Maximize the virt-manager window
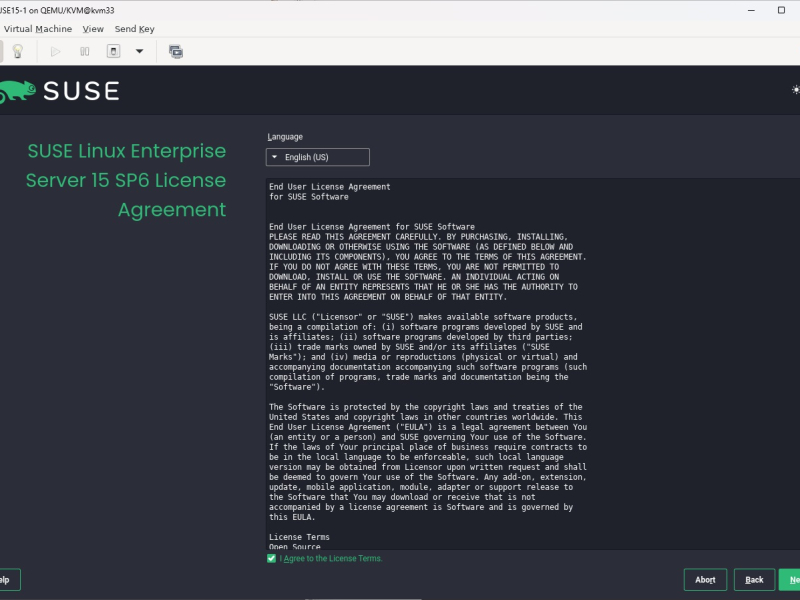Screen dimensions: 800x600 point(781,10)
